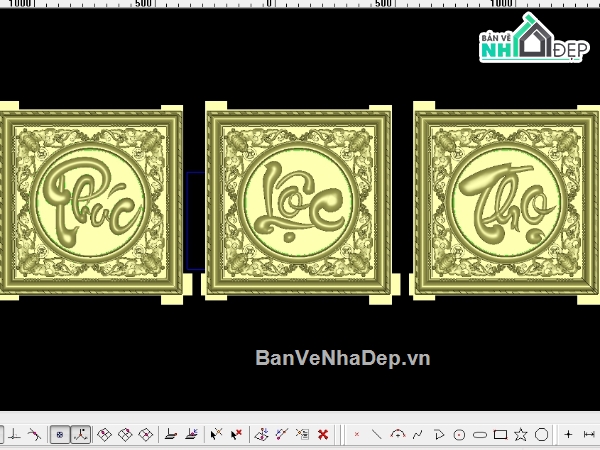Select the spline curve tool
Image resolution: width=600 pixels, height=450 pixels.
pos(418,434)
